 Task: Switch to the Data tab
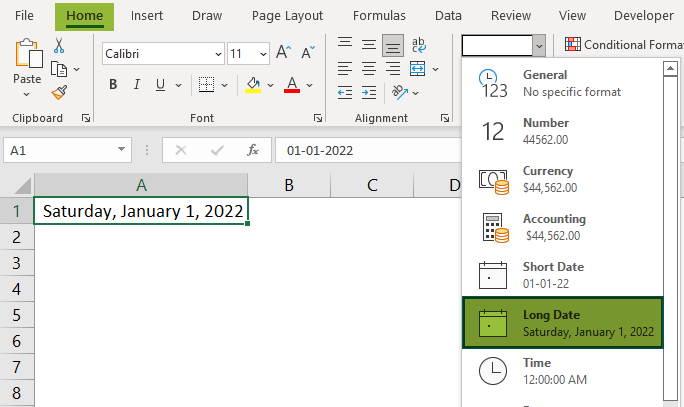448,16
